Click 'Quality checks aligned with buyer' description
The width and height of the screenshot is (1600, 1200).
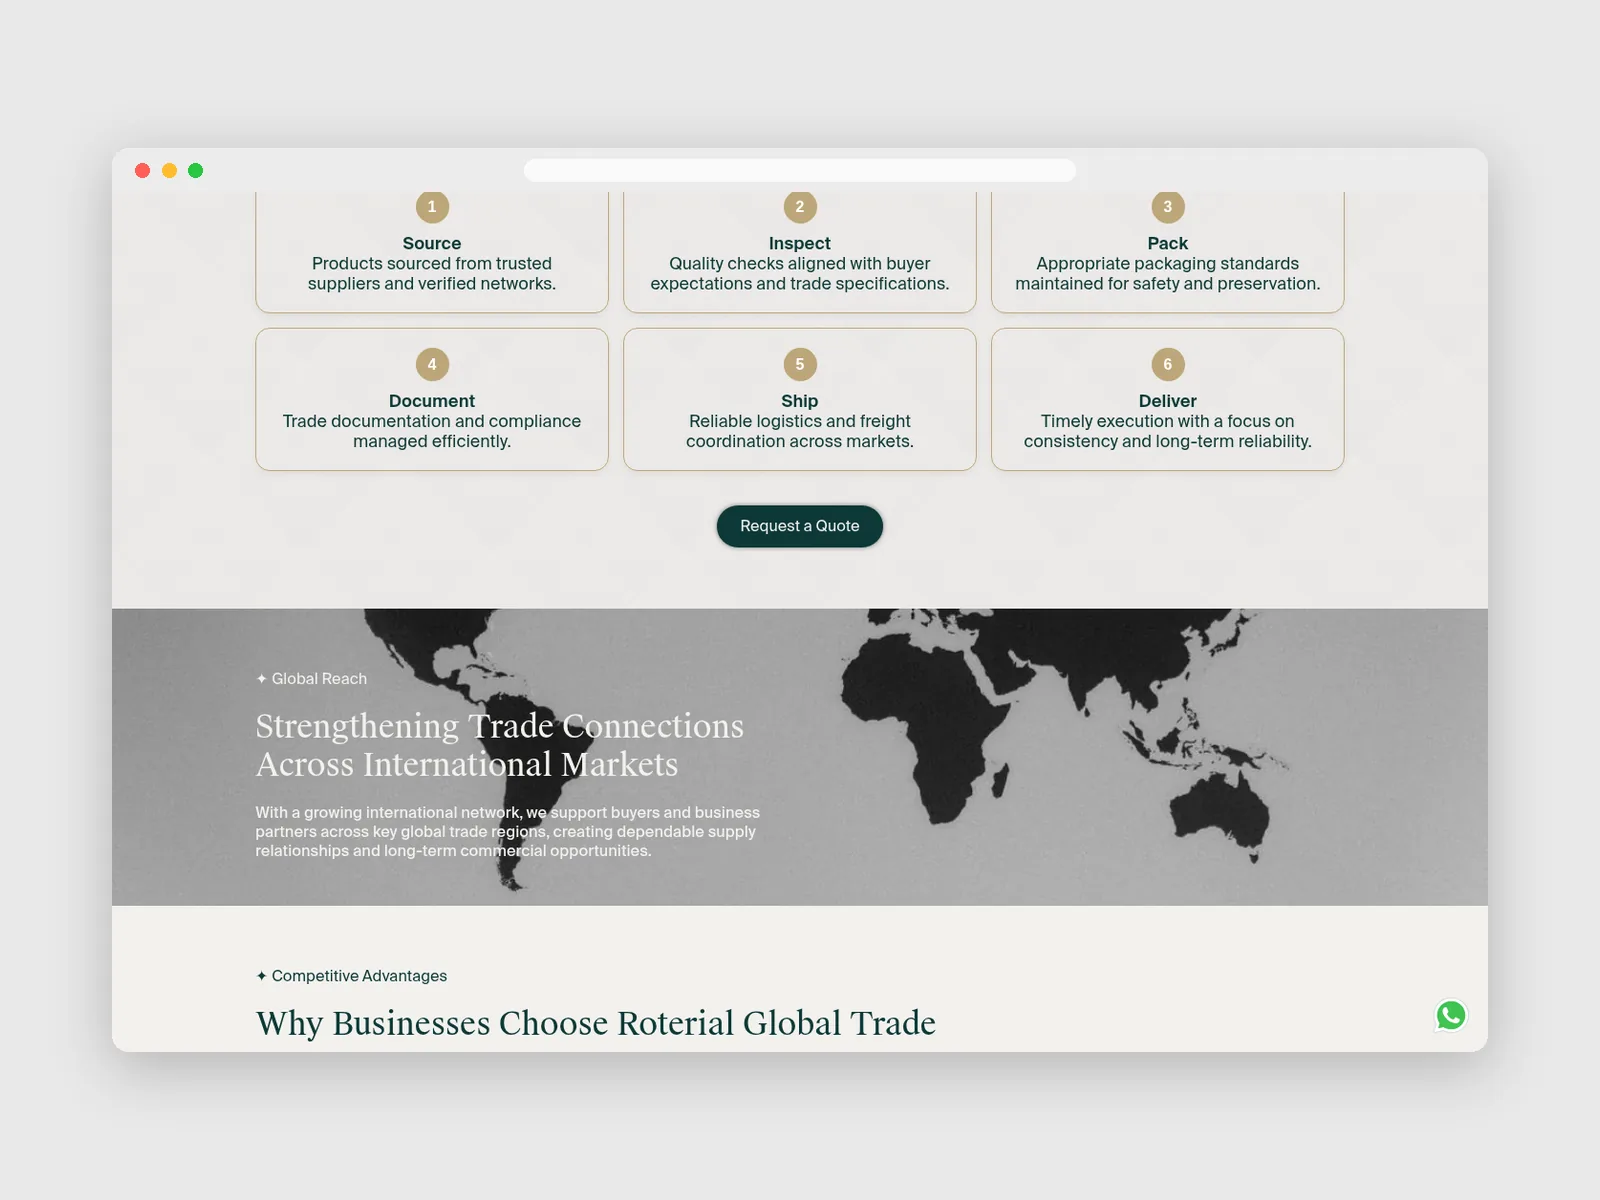800,274
